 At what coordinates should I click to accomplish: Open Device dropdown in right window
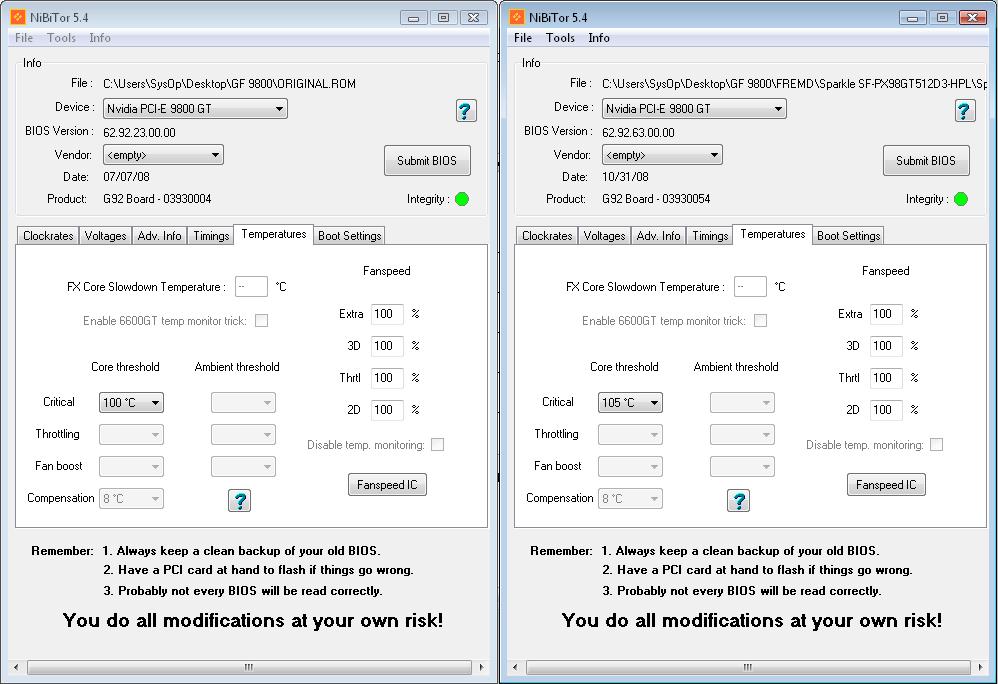coord(694,109)
